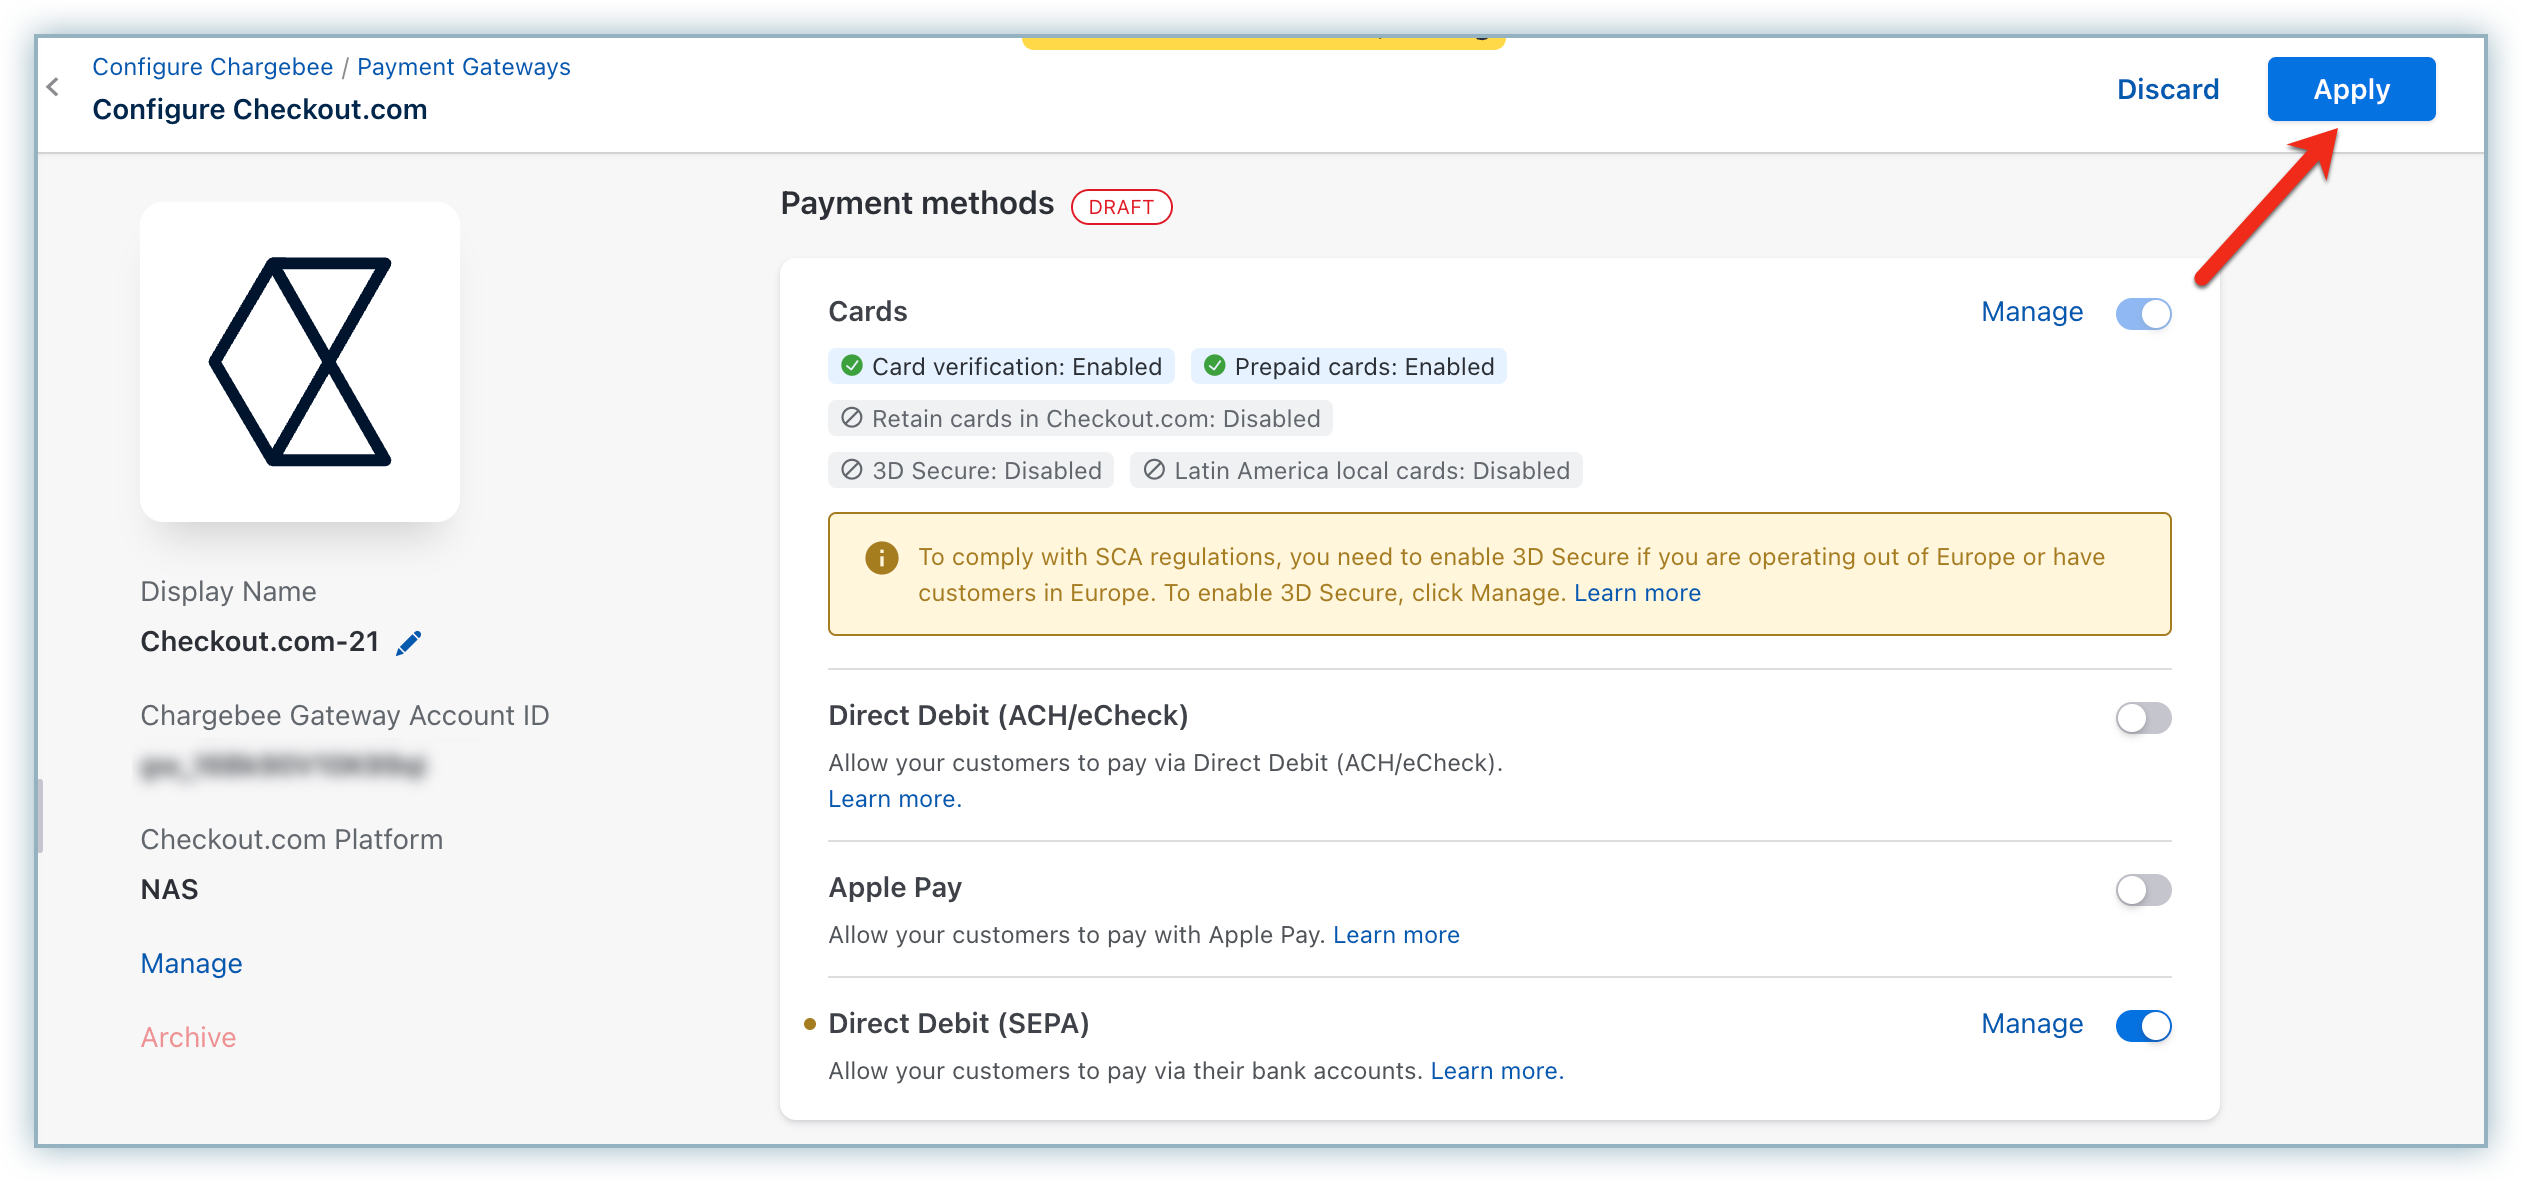Click the 3D Secure disabled icon

click(851, 470)
